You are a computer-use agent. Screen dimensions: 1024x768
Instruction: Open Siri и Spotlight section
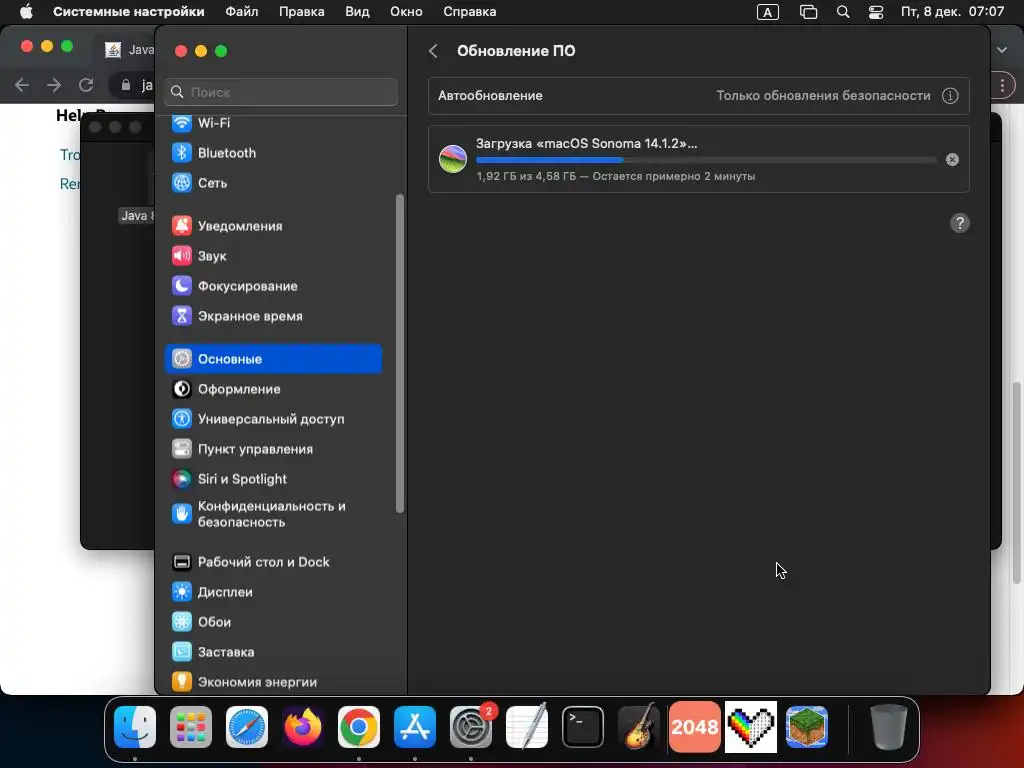point(273,479)
